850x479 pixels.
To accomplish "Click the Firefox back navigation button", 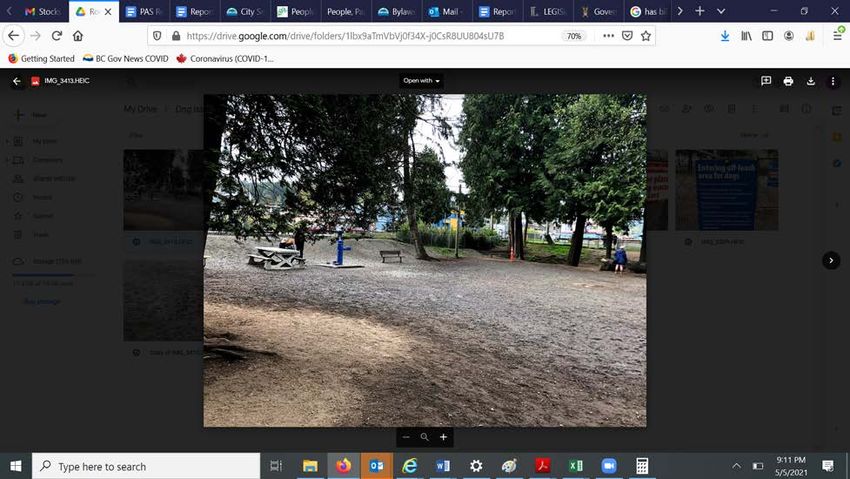I will (14, 36).
